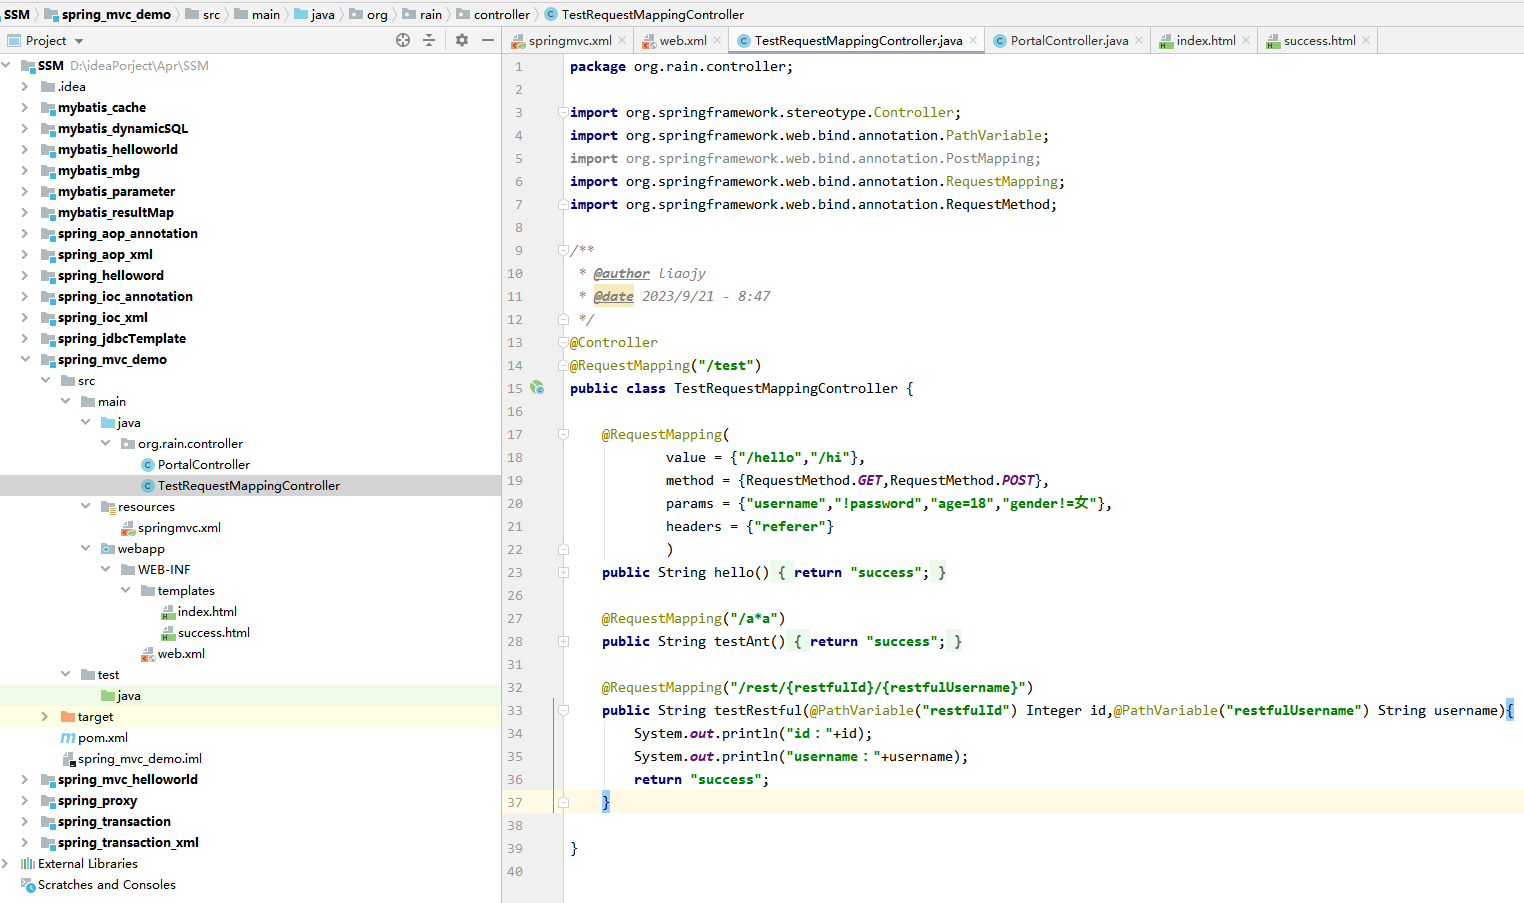1524x903 pixels.
Task: Select the WEB-INF folder
Action: click(x=164, y=570)
